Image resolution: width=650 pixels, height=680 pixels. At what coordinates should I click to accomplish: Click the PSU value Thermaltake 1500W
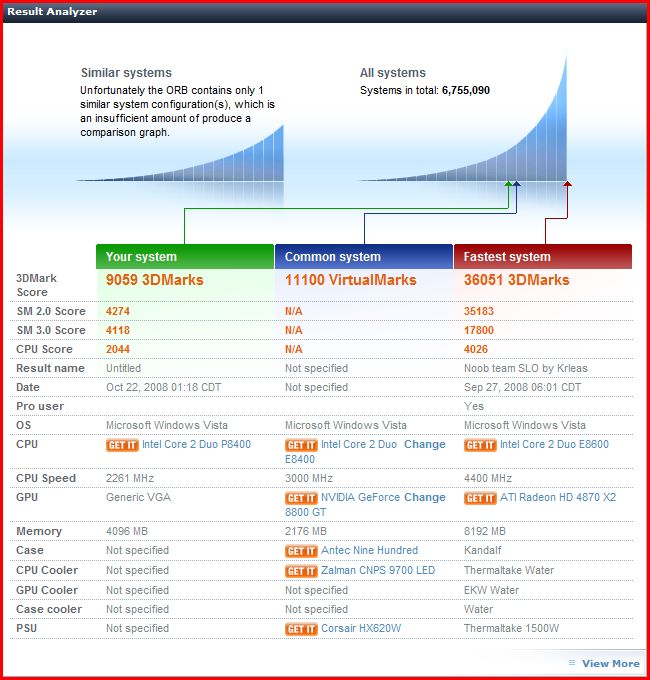[x=511, y=628]
